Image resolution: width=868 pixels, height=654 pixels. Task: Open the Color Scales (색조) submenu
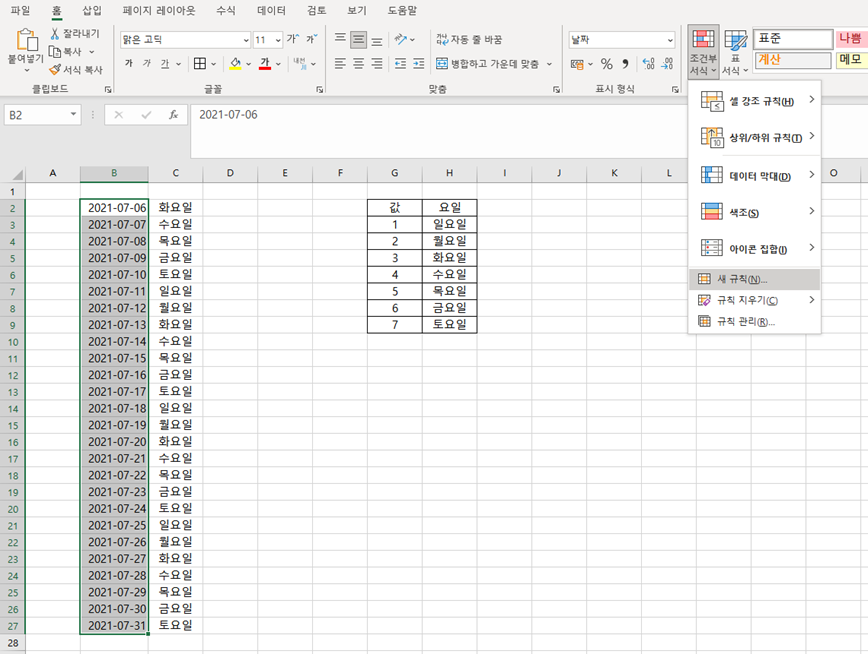pos(755,212)
